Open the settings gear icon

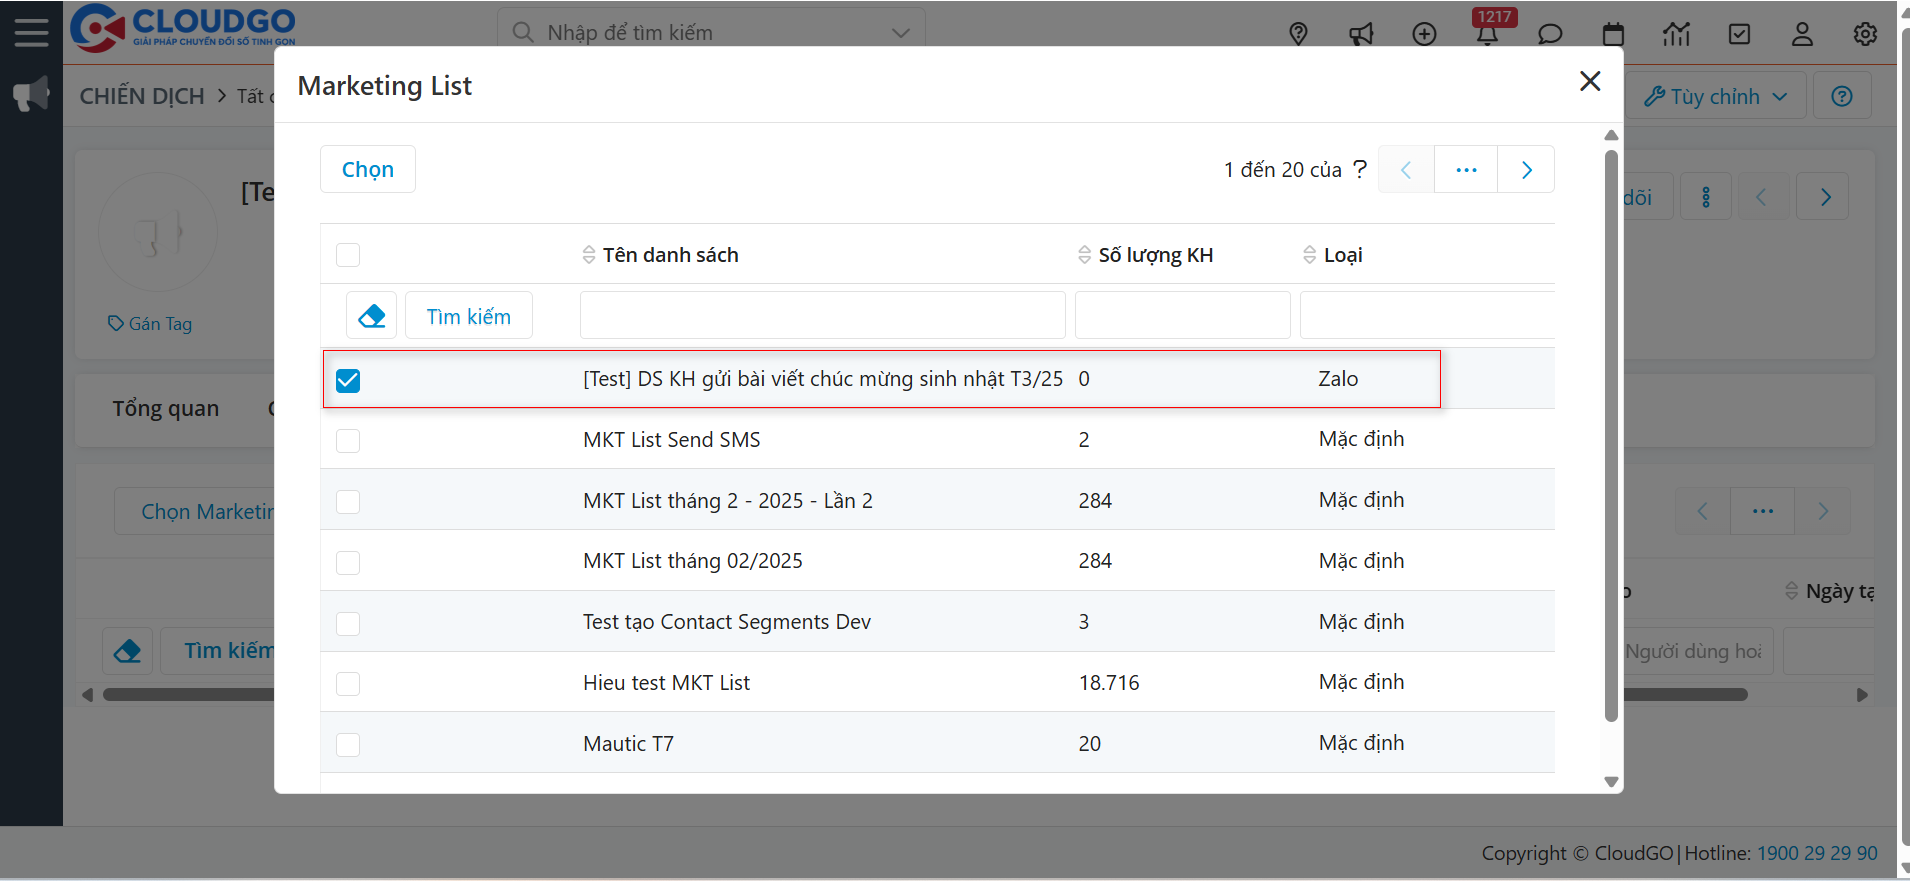(1865, 34)
